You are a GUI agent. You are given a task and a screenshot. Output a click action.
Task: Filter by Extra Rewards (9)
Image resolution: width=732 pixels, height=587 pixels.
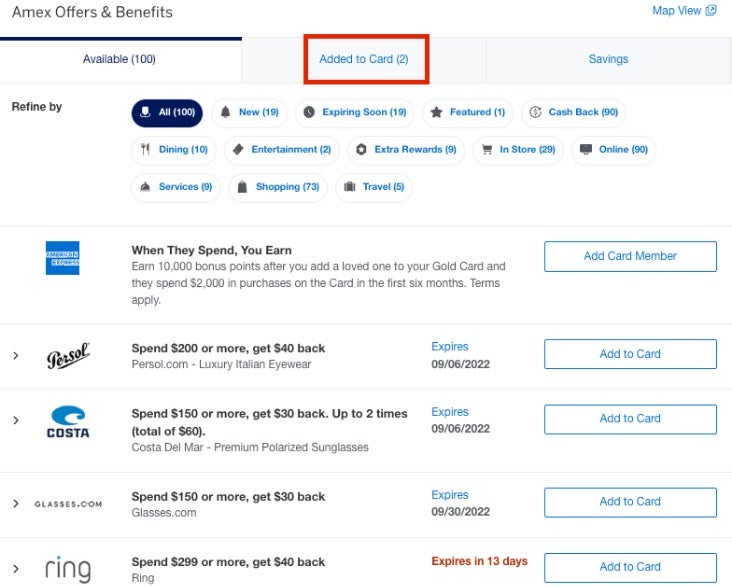point(406,150)
